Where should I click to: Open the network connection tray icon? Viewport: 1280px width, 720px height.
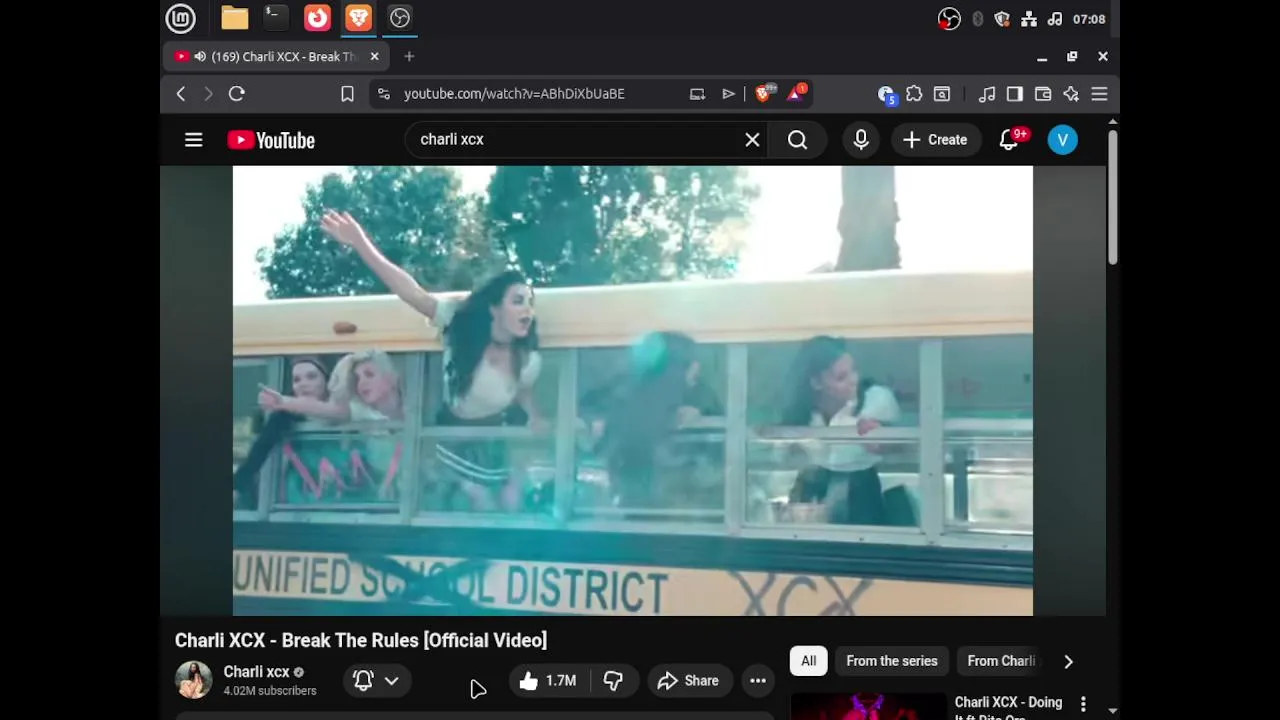[1029, 19]
